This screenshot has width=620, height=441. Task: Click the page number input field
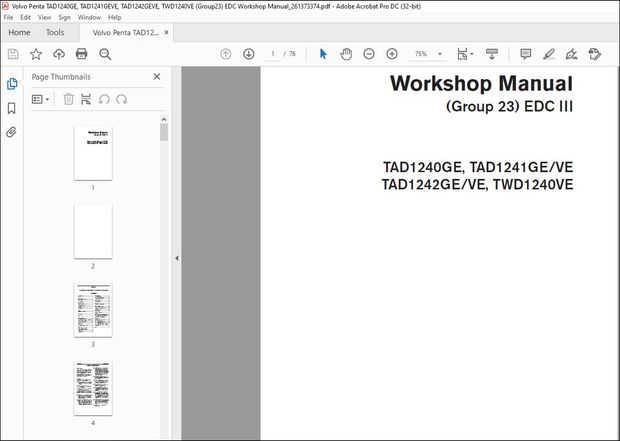273,54
